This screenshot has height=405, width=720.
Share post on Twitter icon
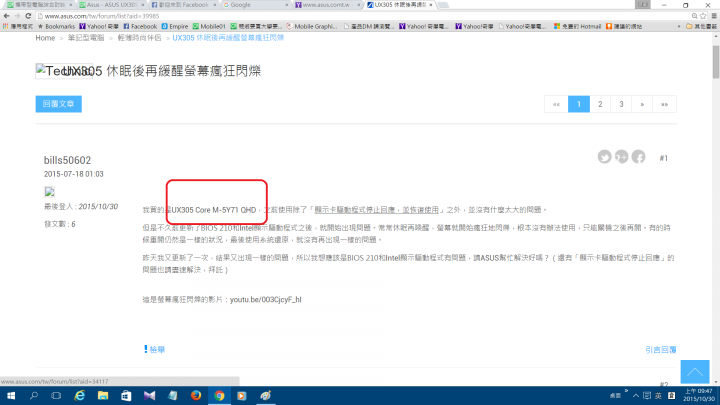604,157
